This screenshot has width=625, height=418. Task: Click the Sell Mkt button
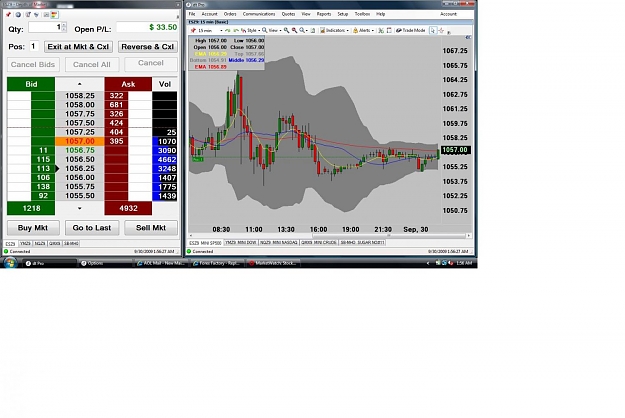pyautogui.click(x=151, y=228)
